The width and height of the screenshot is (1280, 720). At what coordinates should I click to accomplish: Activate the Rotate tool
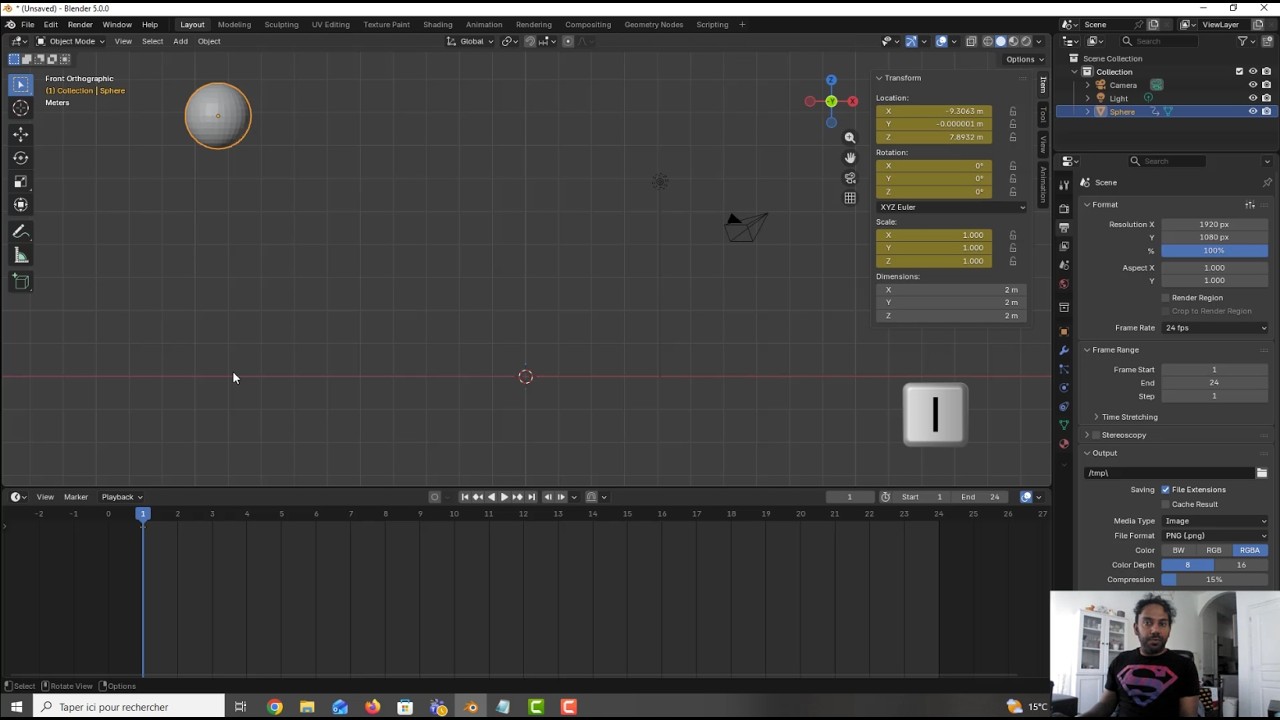tap(21, 158)
